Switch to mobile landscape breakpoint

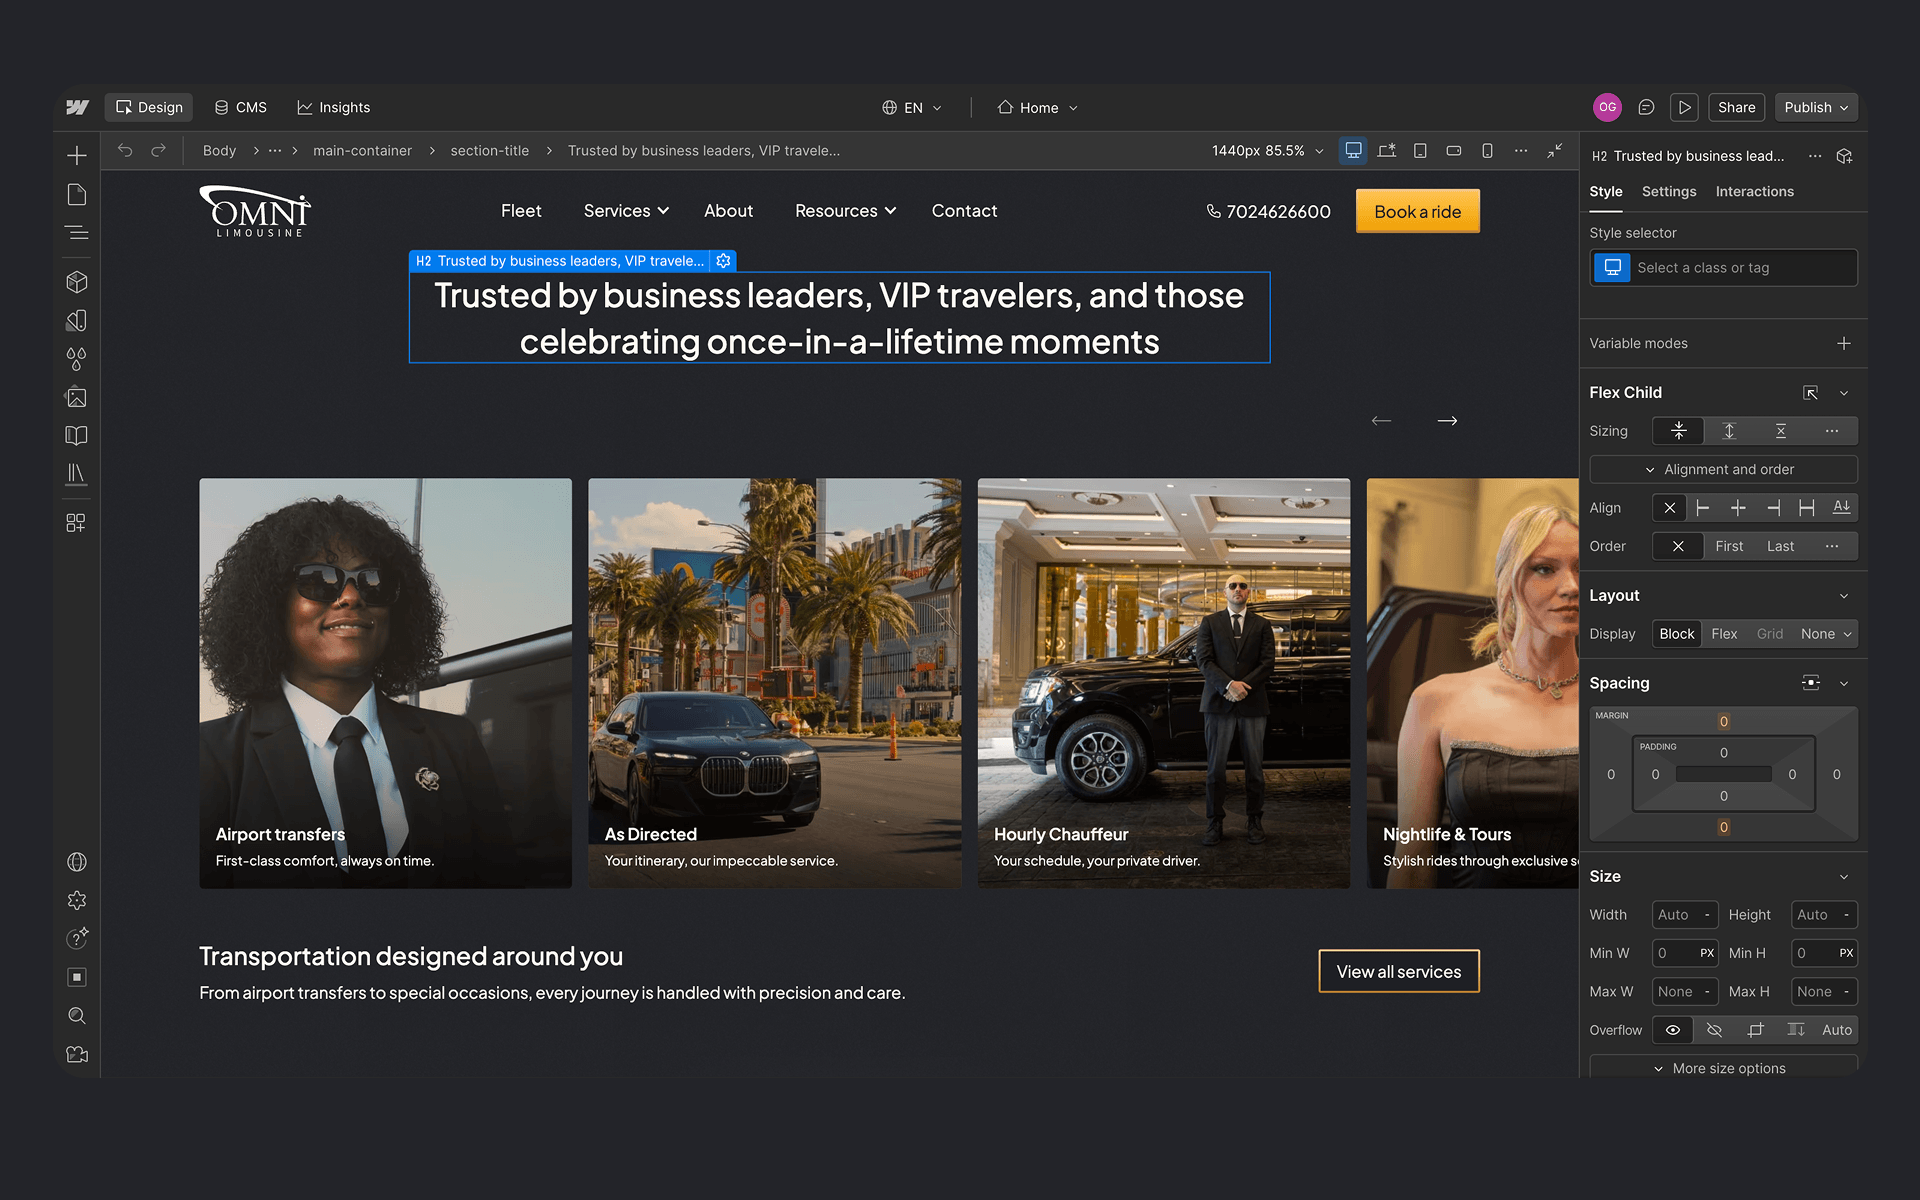point(1454,150)
